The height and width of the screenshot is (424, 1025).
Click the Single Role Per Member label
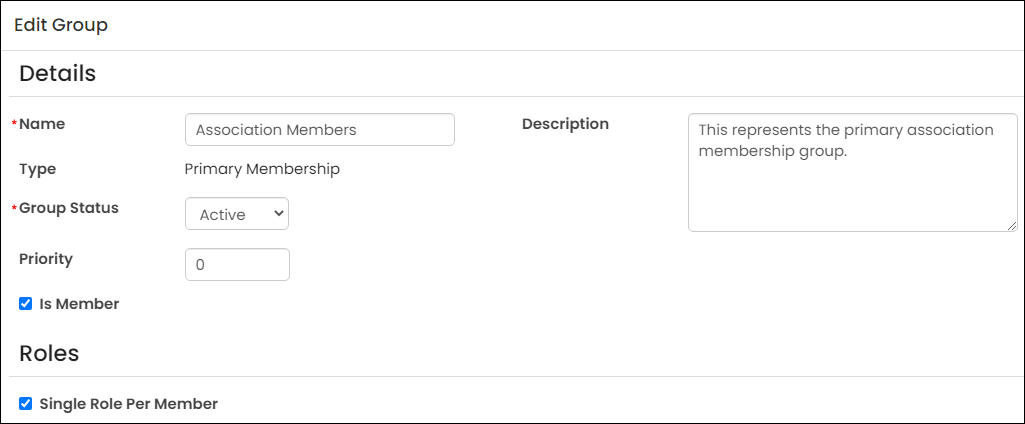(129, 404)
